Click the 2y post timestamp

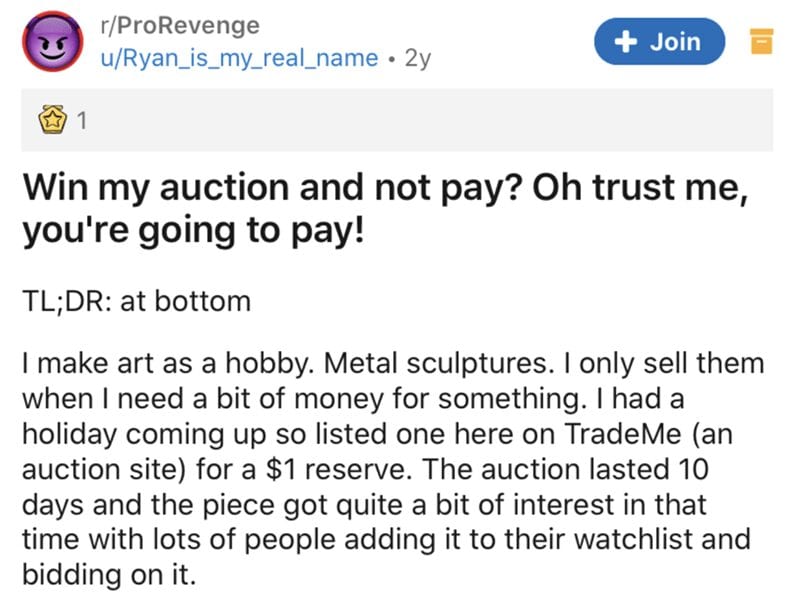point(418,59)
